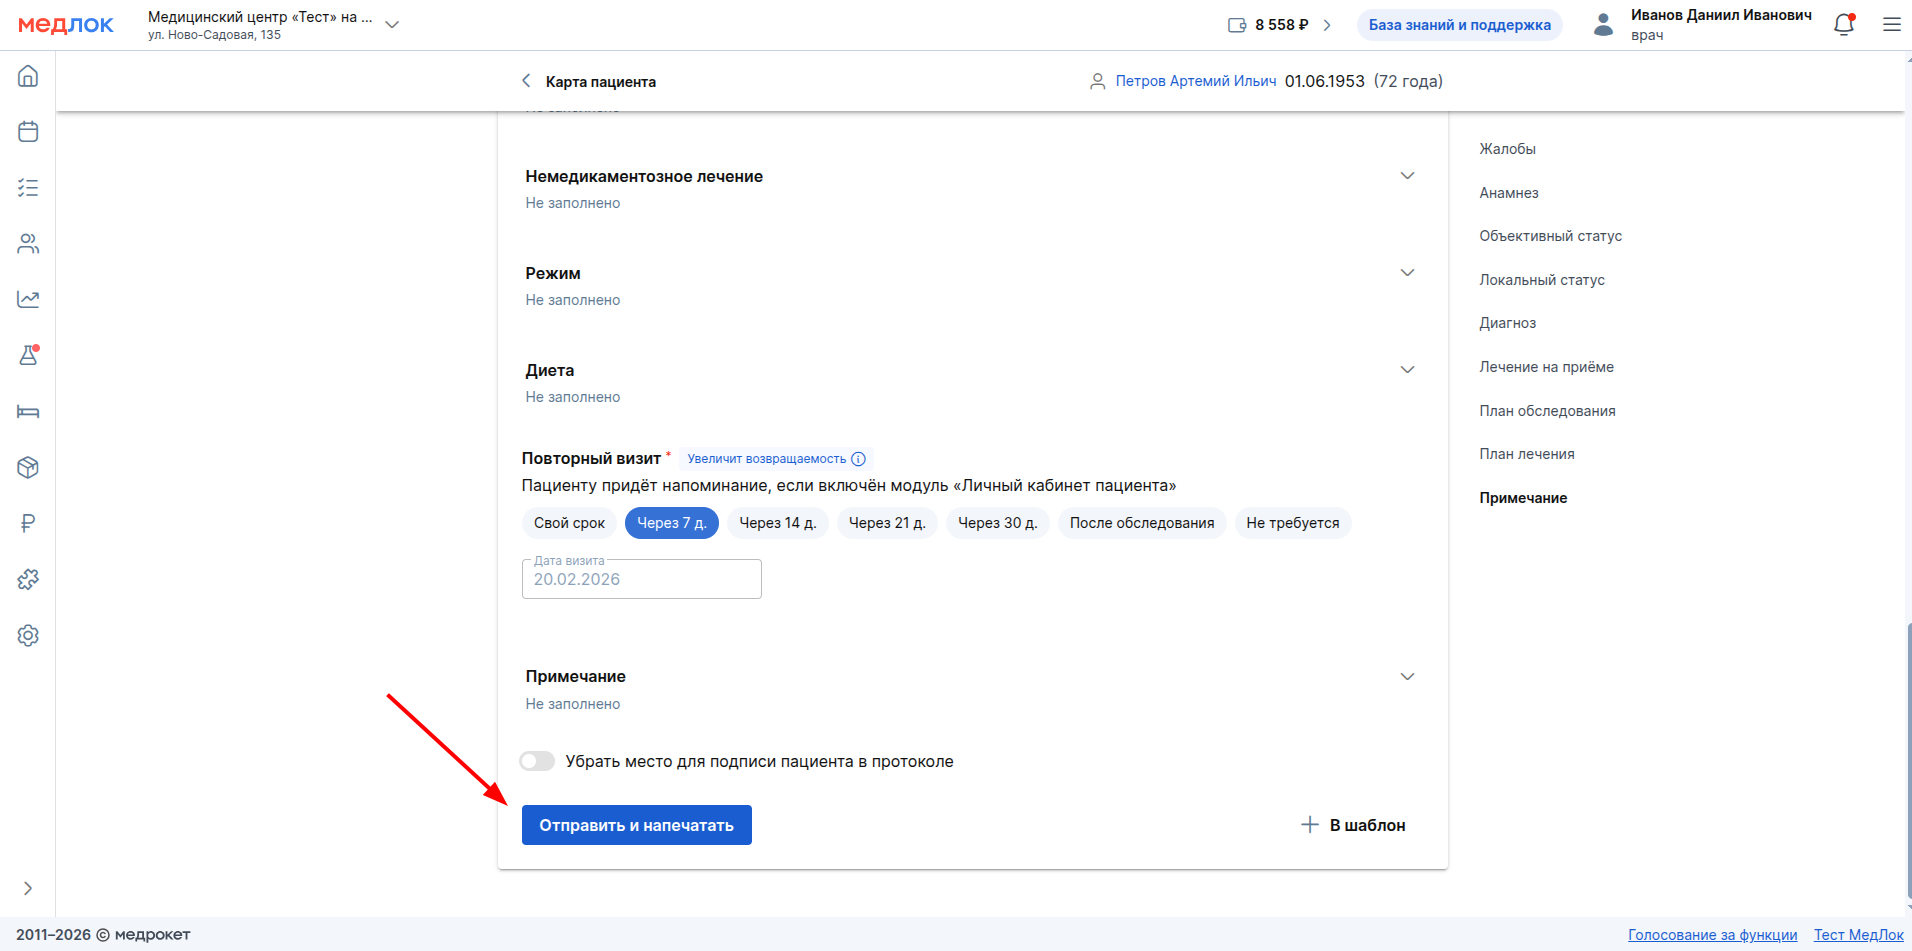Open the medical center selector dropdown

[x=392, y=25]
